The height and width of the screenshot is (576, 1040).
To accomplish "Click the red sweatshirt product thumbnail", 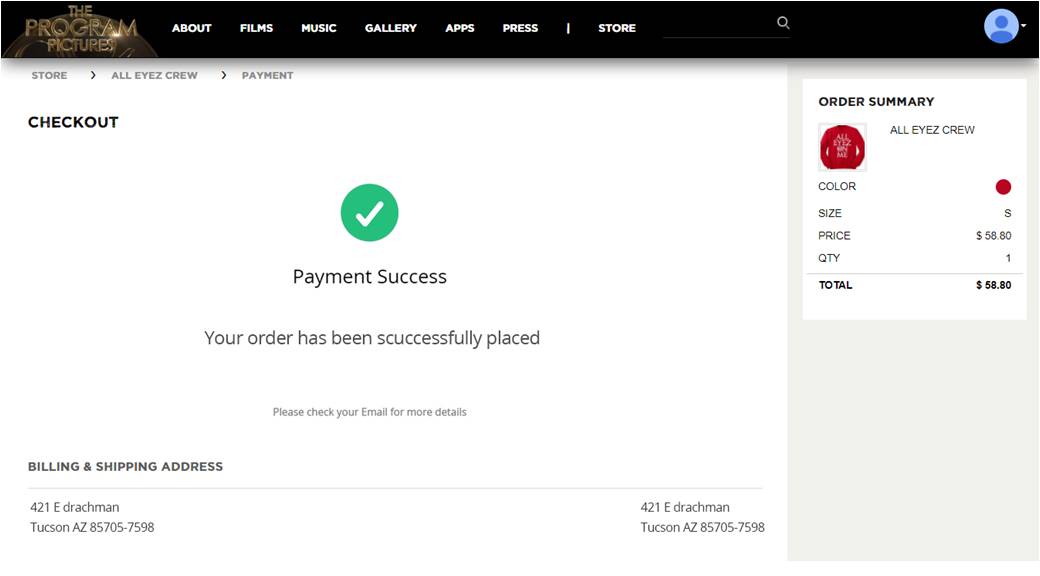I will click(x=842, y=147).
